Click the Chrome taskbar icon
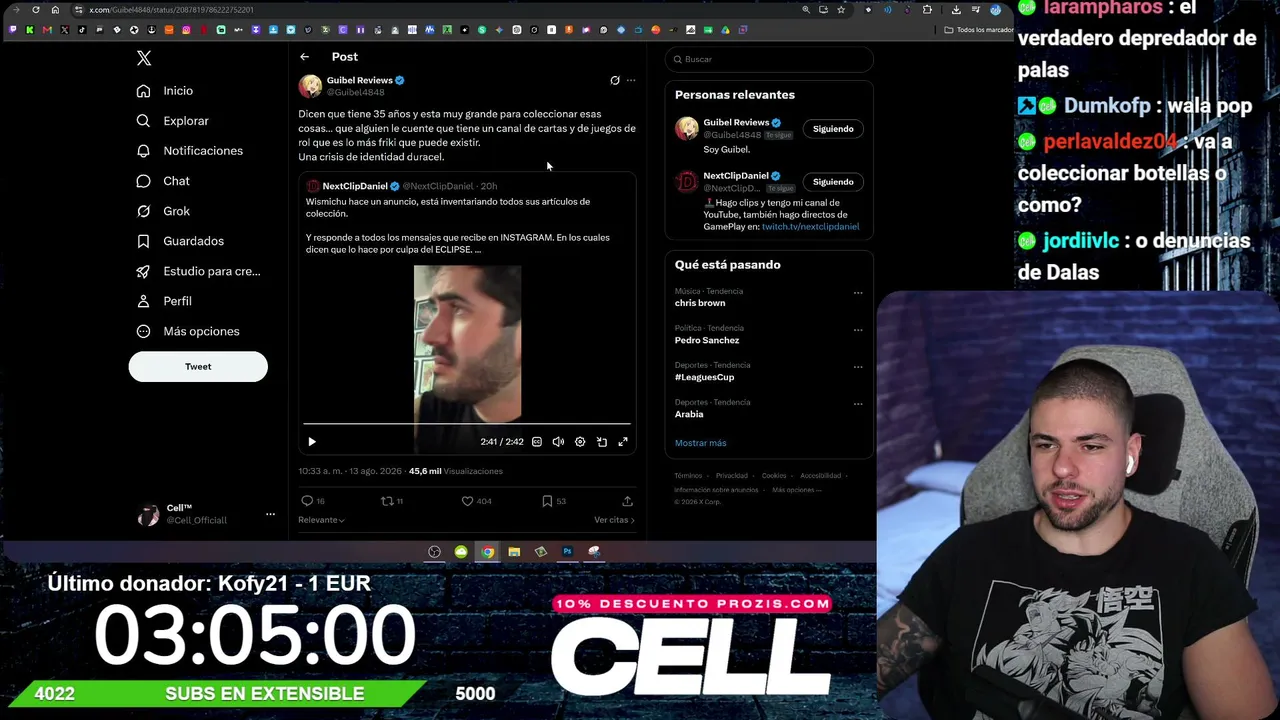This screenshot has width=1280, height=720. tap(487, 552)
